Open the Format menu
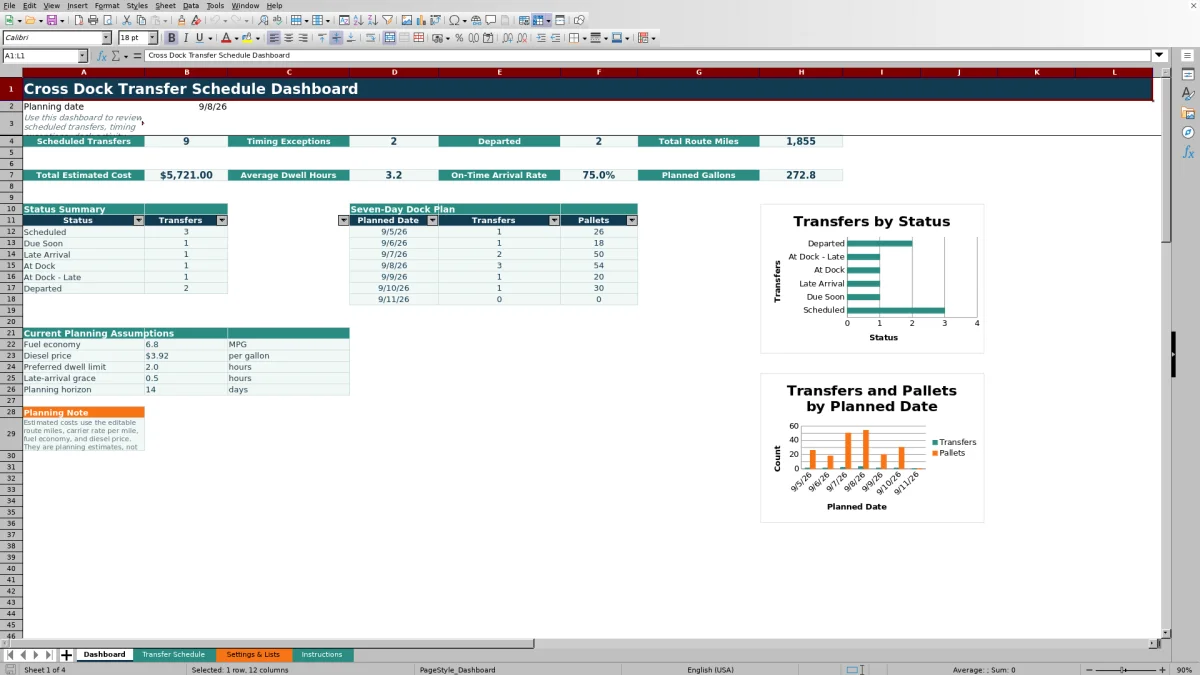Viewport: 1200px width, 675px height. coord(107,6)
